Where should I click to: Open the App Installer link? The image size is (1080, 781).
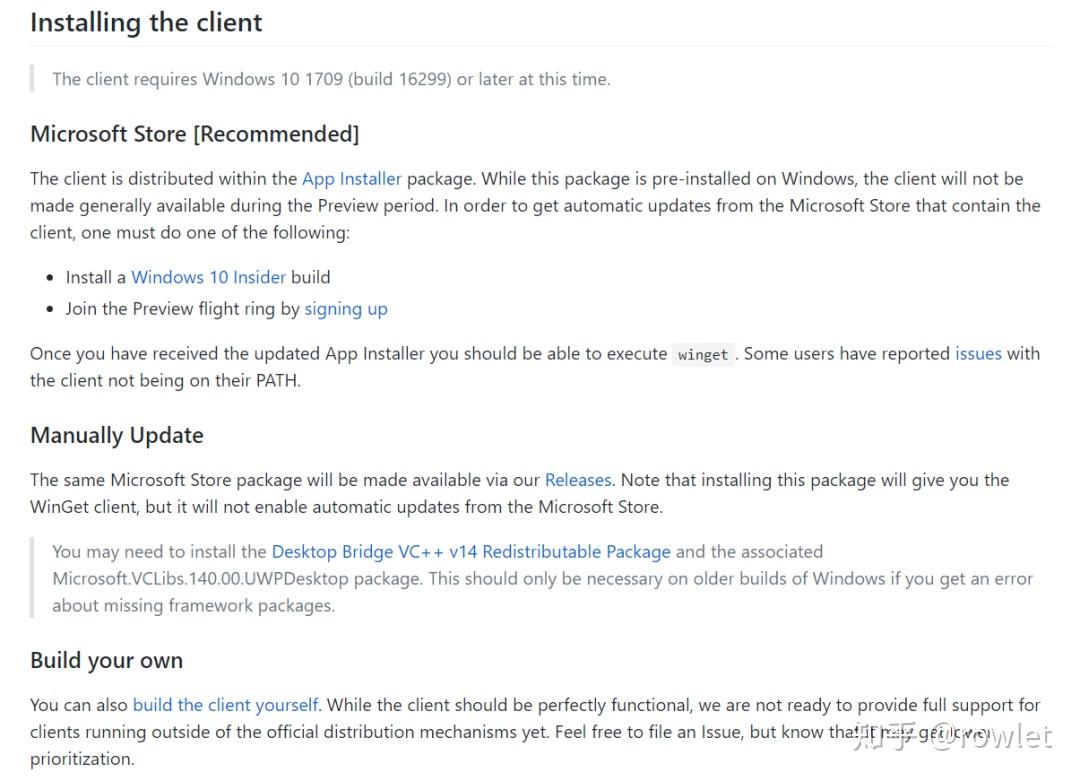[351, 179]
